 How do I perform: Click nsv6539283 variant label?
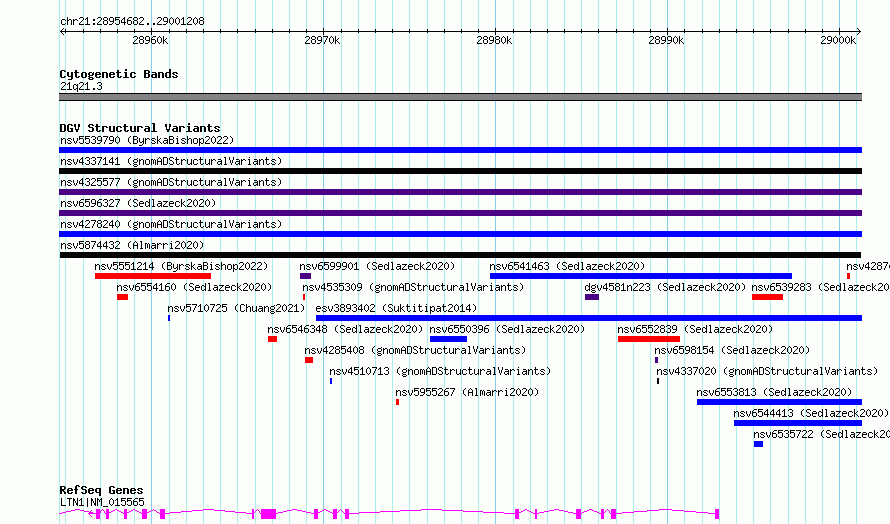(820, 287)
